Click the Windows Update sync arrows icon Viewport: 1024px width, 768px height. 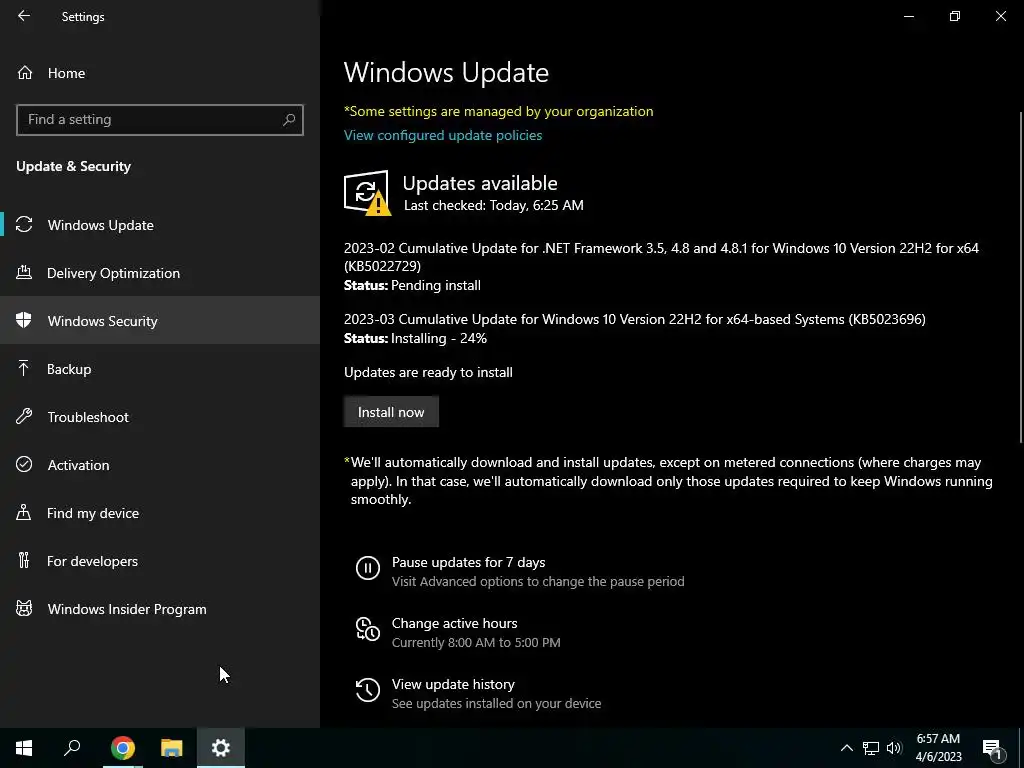[24, 225]
